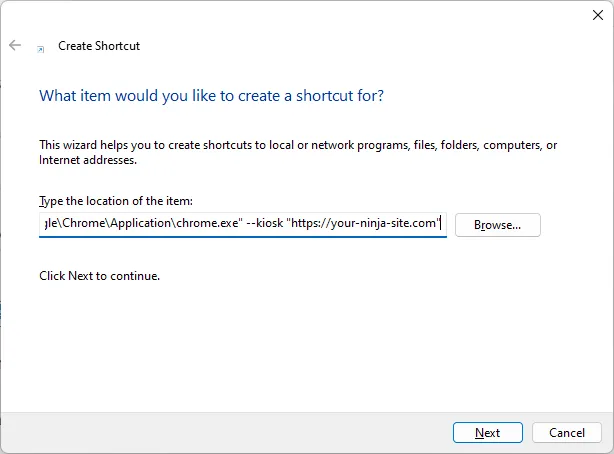Click the 'What item would you like' heading
Screen dimensions: 614x454
pyautogui.click(x=211, y=96)
